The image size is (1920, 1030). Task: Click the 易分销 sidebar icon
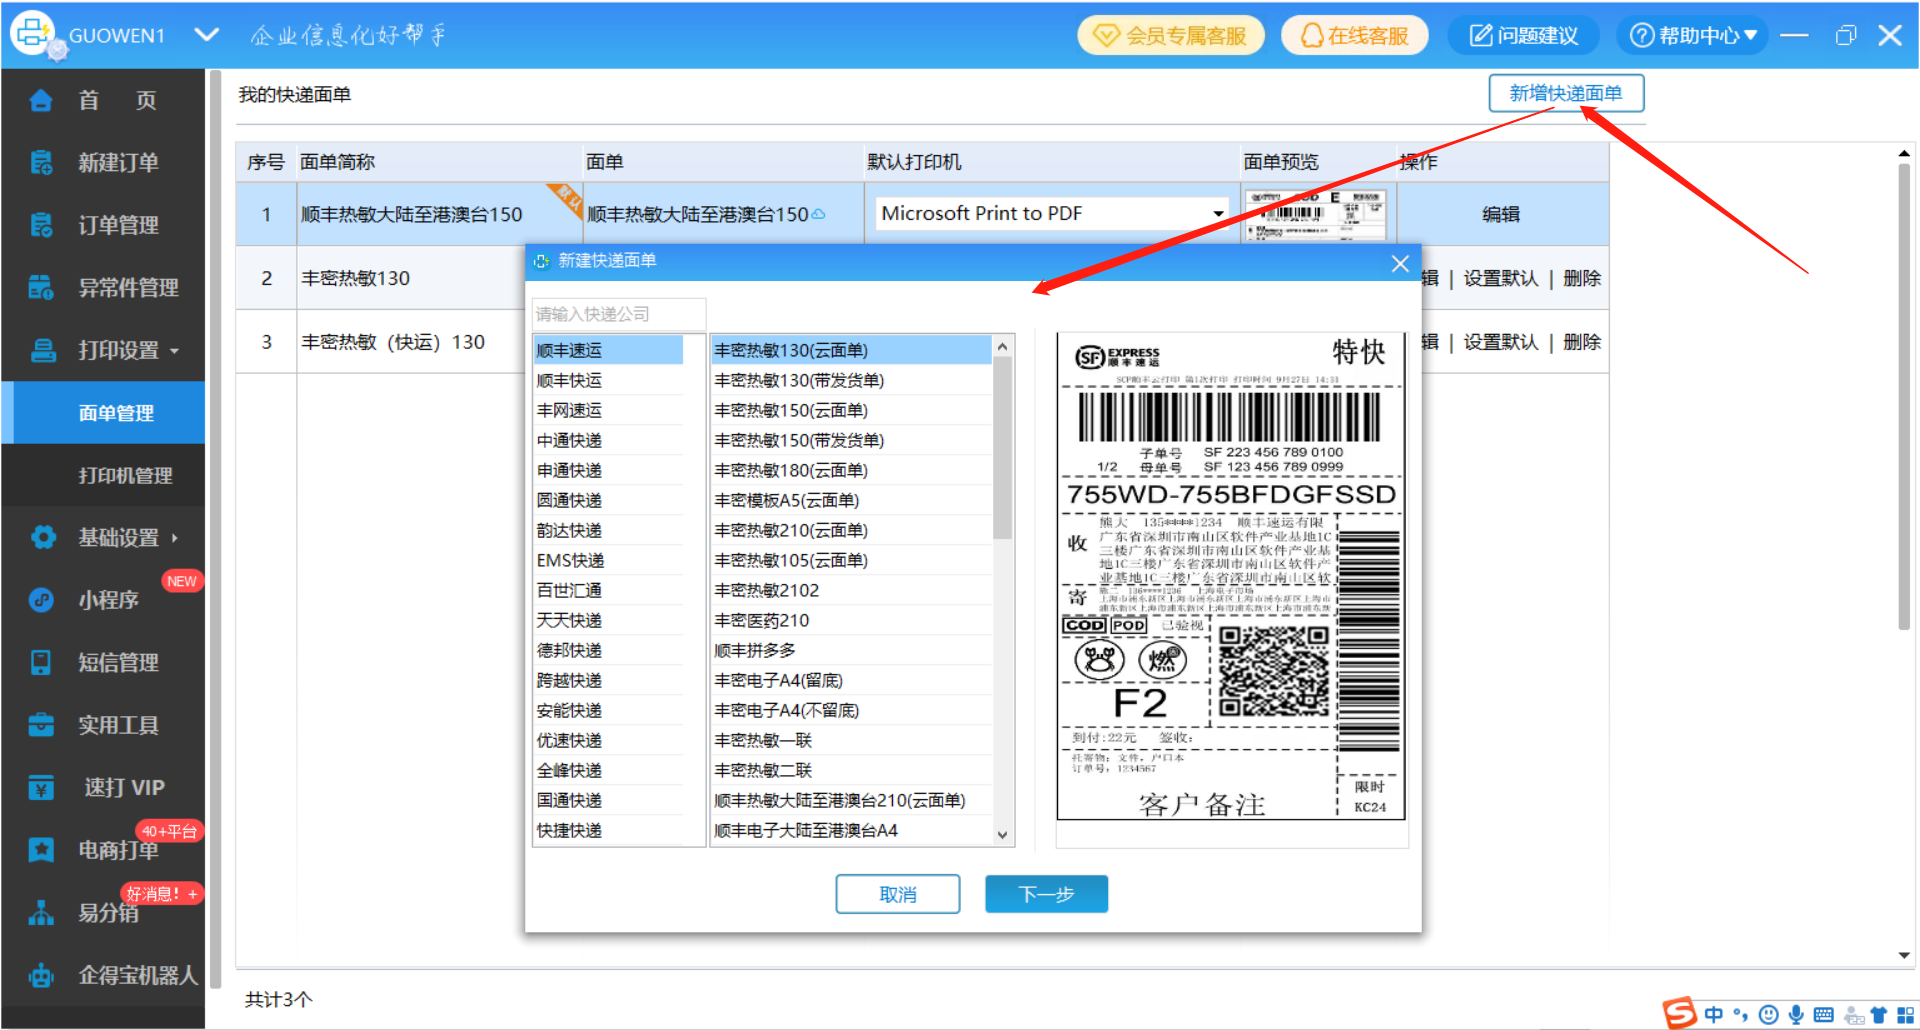coord(41,913)
